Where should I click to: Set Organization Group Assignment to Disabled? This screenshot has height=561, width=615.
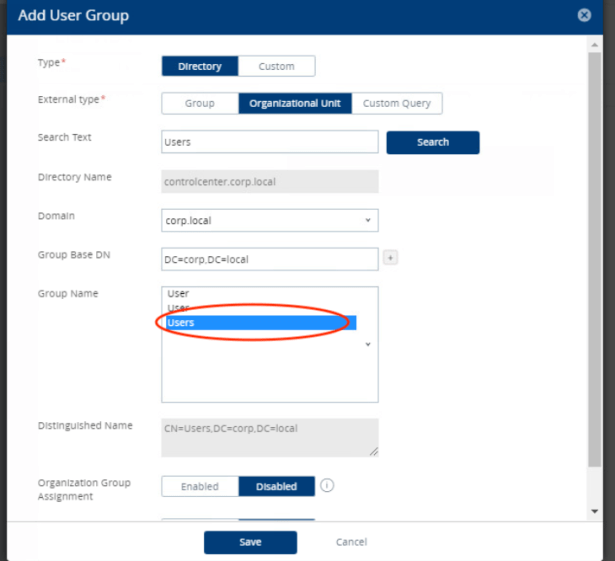pyautogui.click(x=276, y=486)
